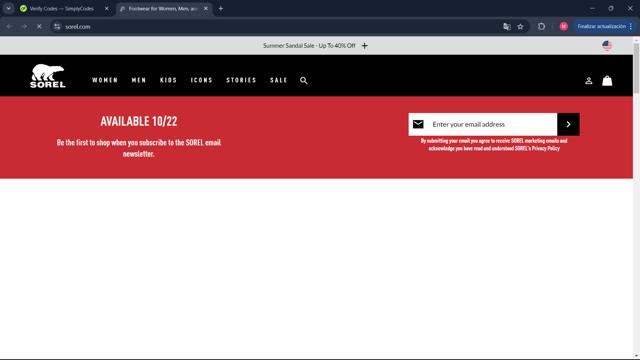This screenshot has height=360, width=640.
Task: Click the email address input field
Action: click(x=482, y=124)
